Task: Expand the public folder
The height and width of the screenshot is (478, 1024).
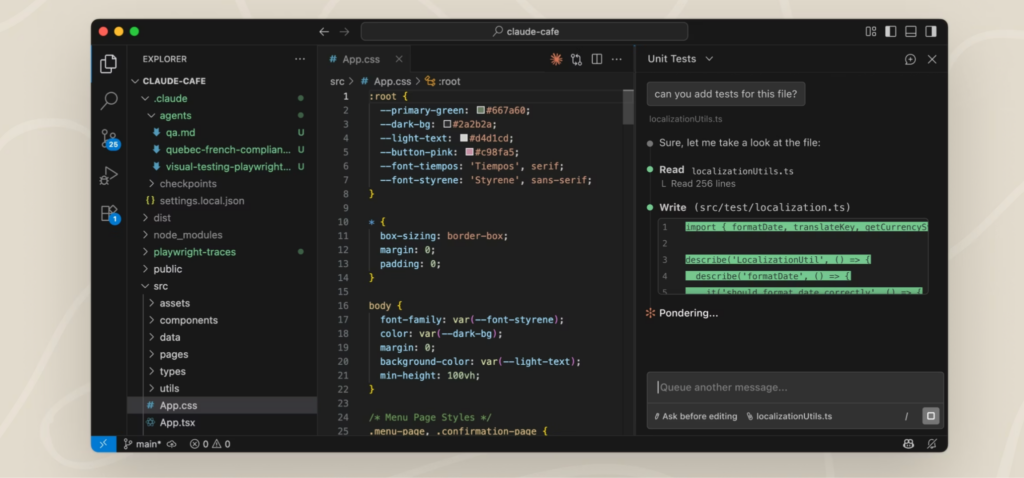Action: click(x=167, y=268)
